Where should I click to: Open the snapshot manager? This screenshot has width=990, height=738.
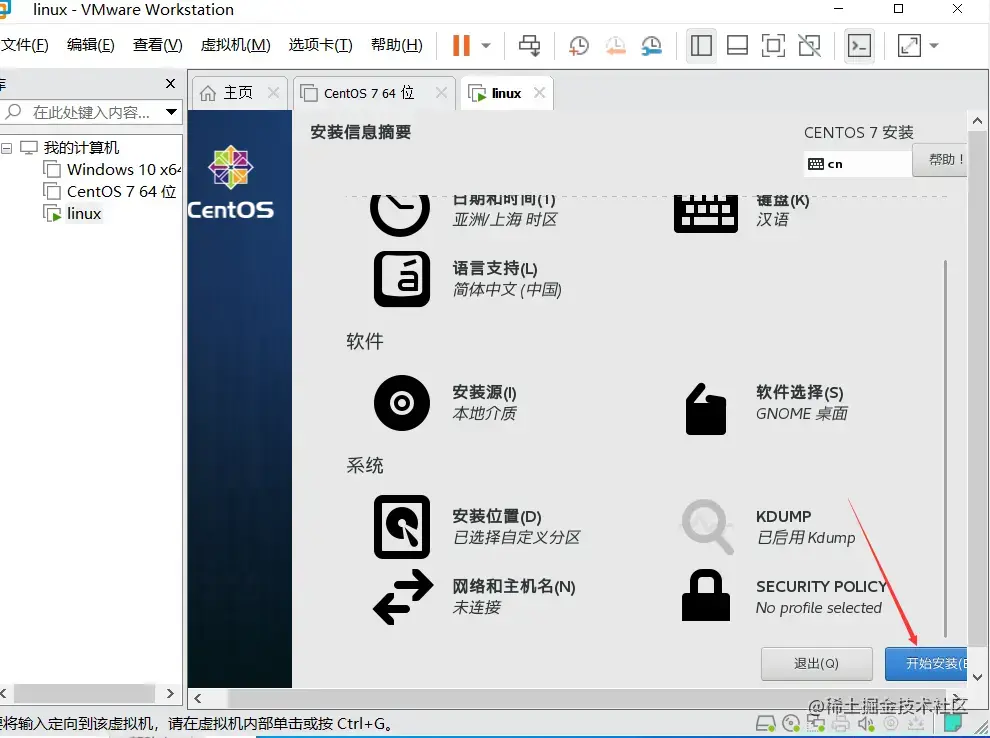pyautogui.click(x=652, y=45)
